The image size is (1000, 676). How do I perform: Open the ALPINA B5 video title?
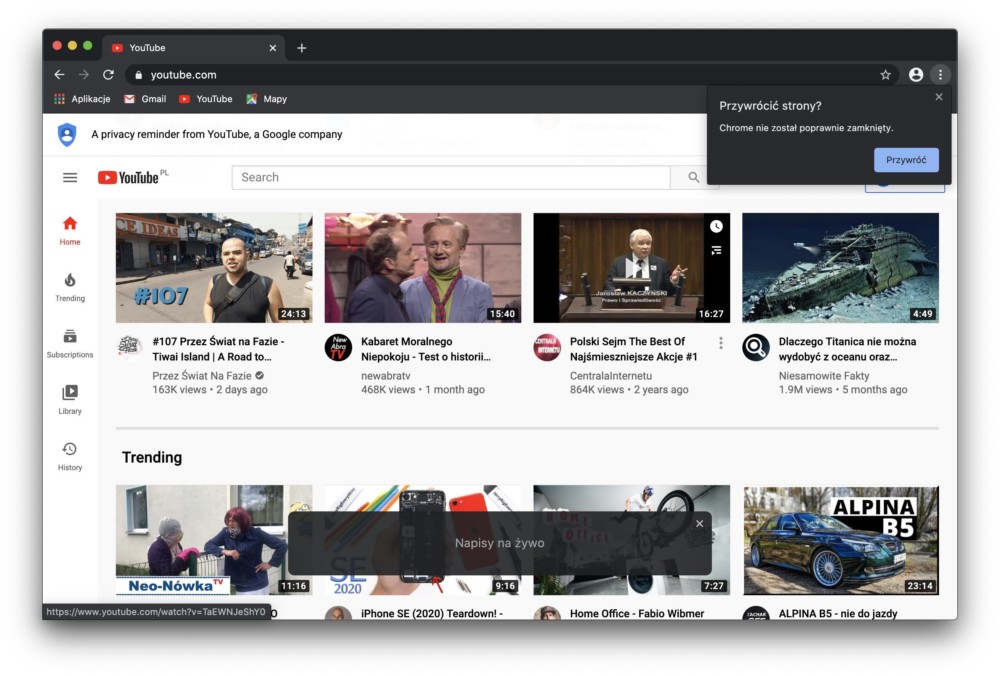click(x=838, y=614)
